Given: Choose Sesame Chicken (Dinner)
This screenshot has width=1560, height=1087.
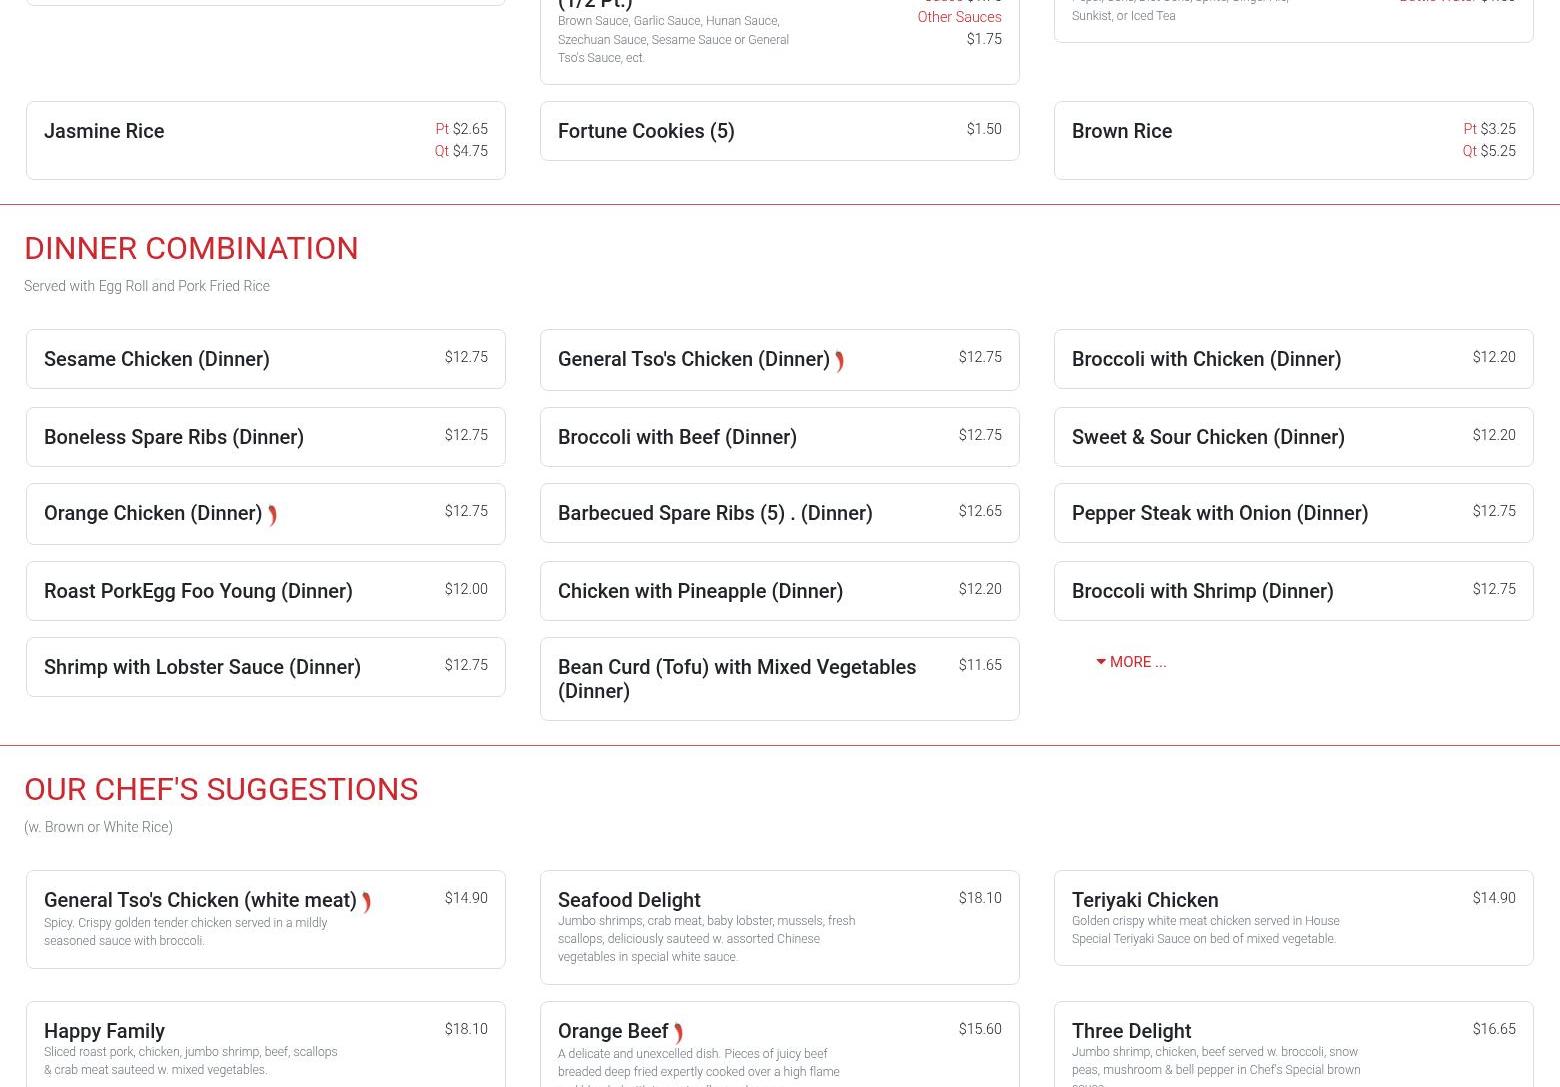Looking at the screenshot, I should [157, 359].
